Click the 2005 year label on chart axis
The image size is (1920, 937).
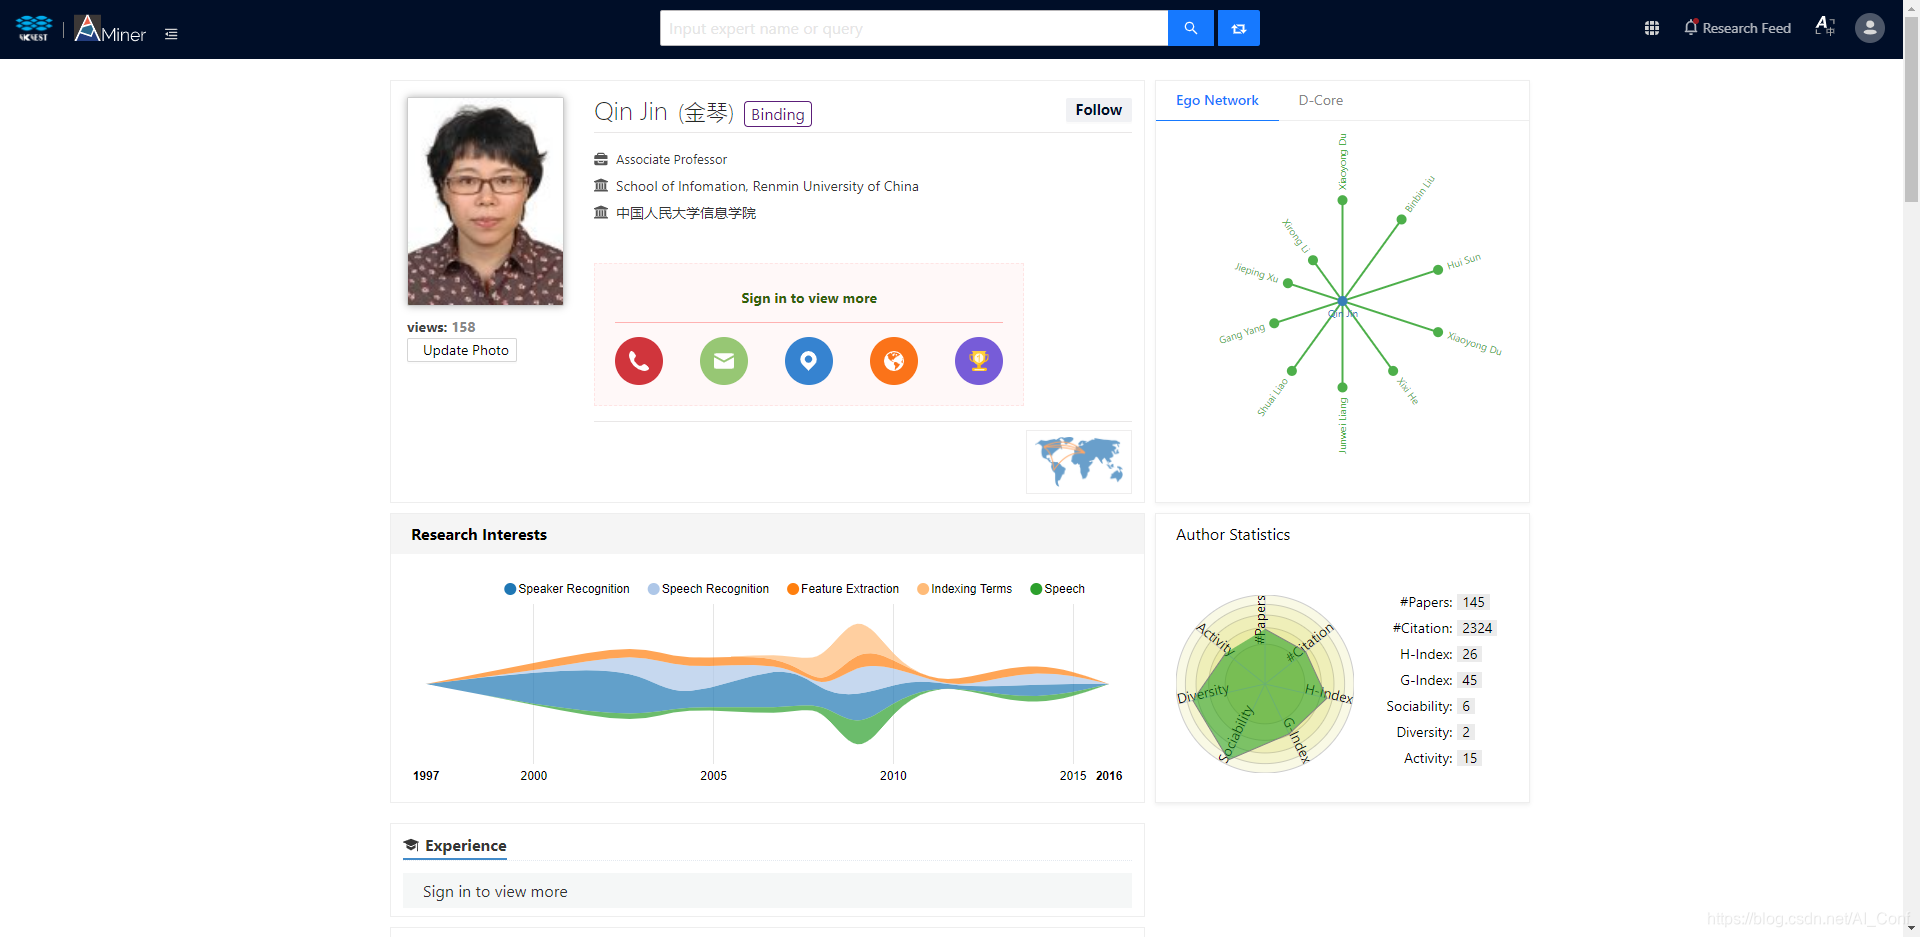click(713, 775)
